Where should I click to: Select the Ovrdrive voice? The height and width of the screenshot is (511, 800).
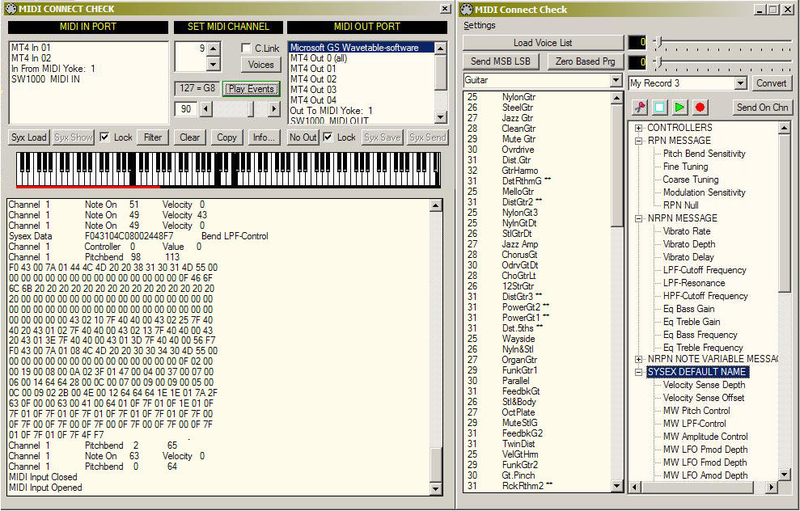pos(518,149)
